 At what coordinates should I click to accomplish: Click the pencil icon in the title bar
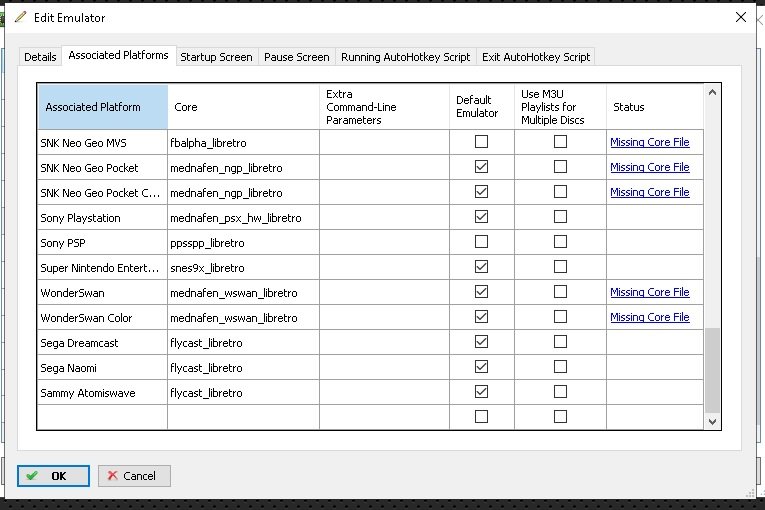[20, 17]
